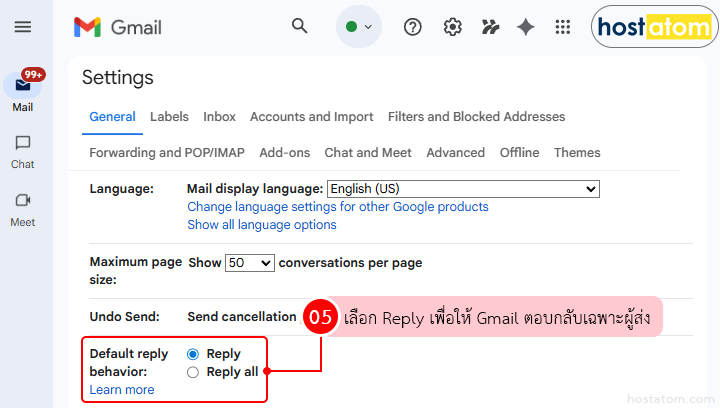Open the Advanced settings tab

[x=455, y=153]
